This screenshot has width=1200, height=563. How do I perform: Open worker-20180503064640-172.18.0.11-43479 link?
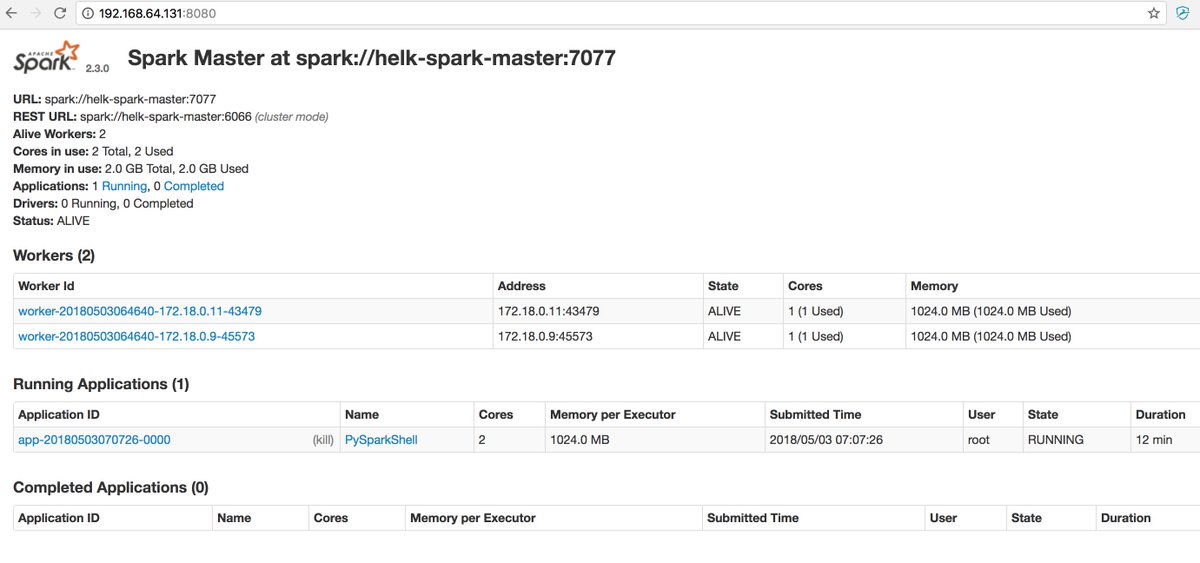pyautogui.click(x=140, y=311)
